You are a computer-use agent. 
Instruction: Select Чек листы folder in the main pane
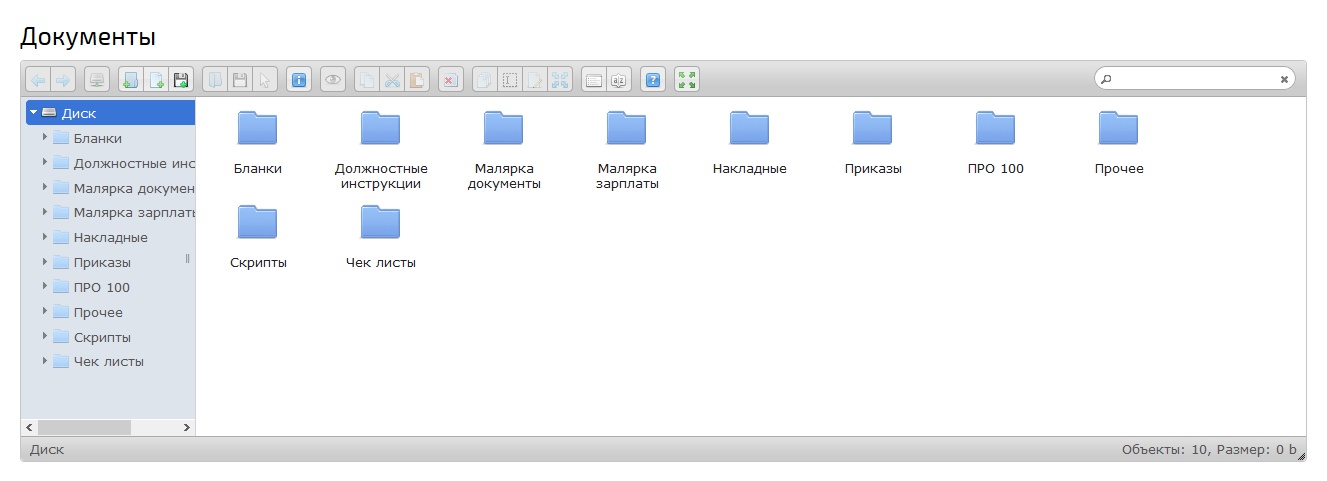point(380,237)
